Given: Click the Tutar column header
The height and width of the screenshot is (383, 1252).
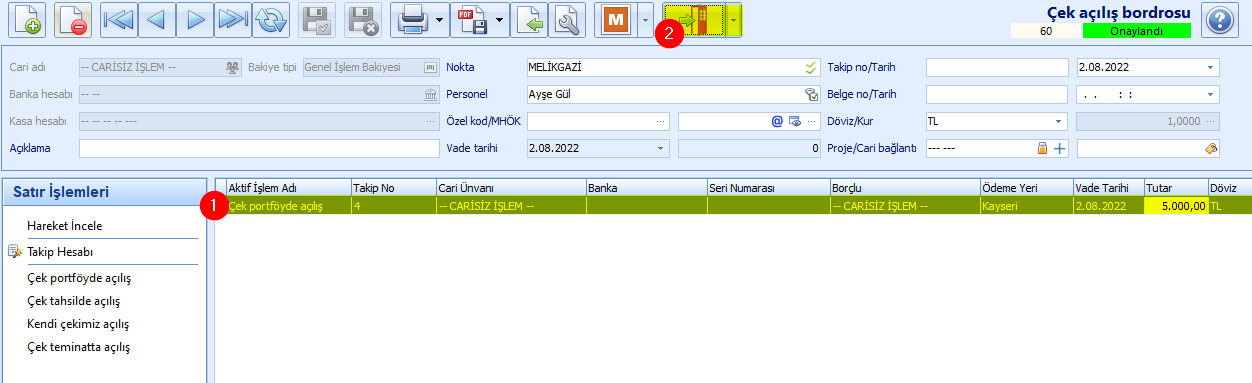Looking at the screenshot, I should (1175, 188).
